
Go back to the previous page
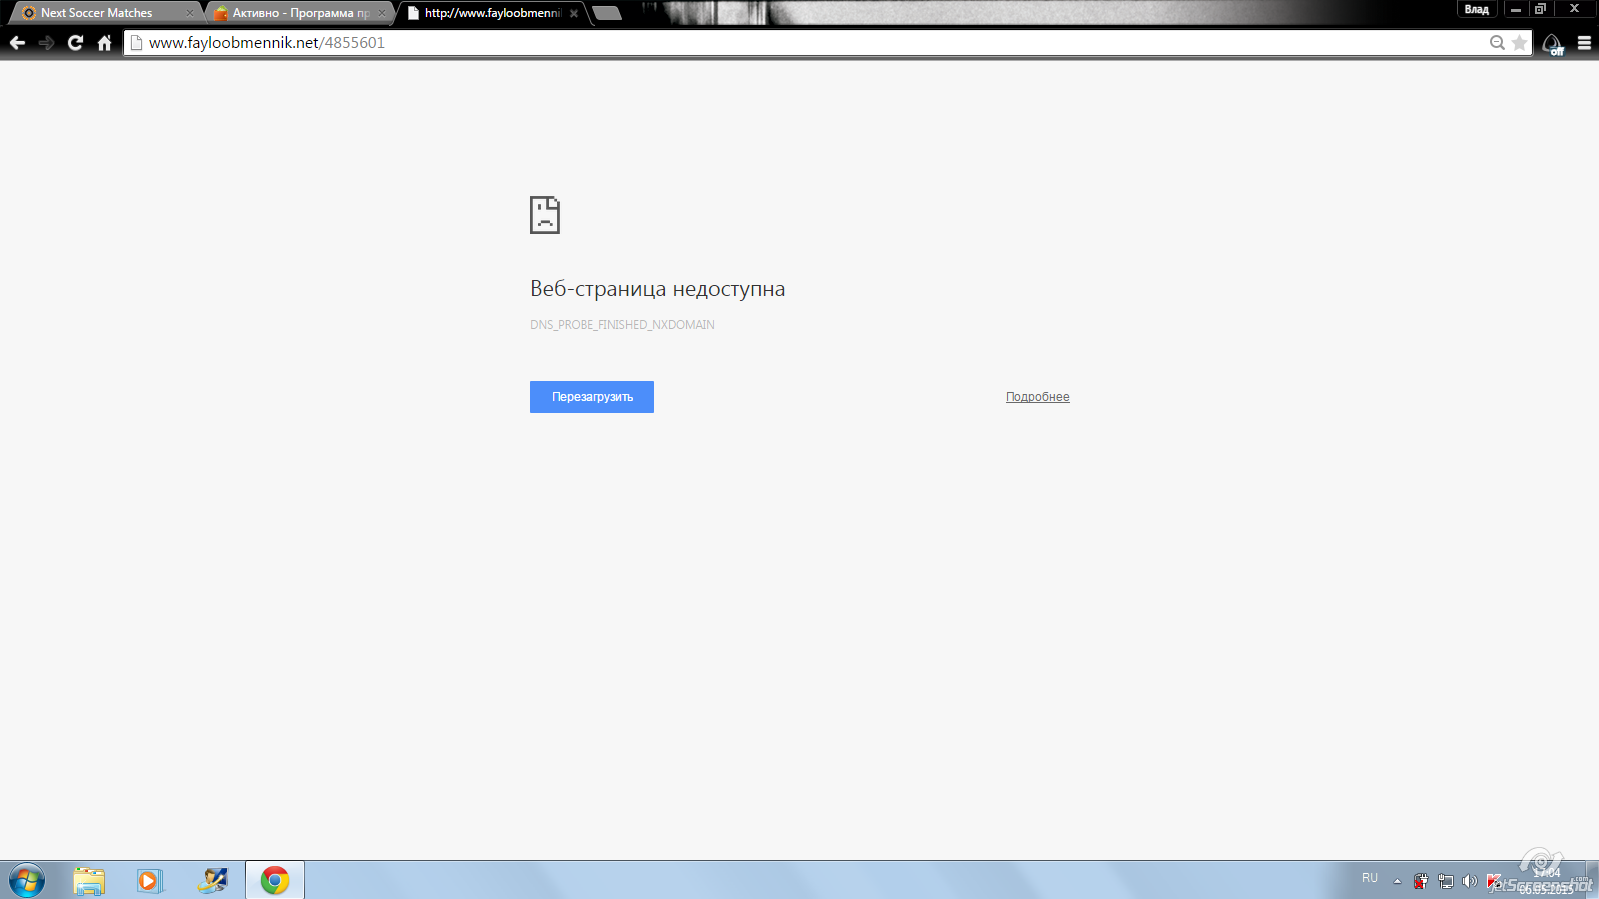(x=17, y=43)
